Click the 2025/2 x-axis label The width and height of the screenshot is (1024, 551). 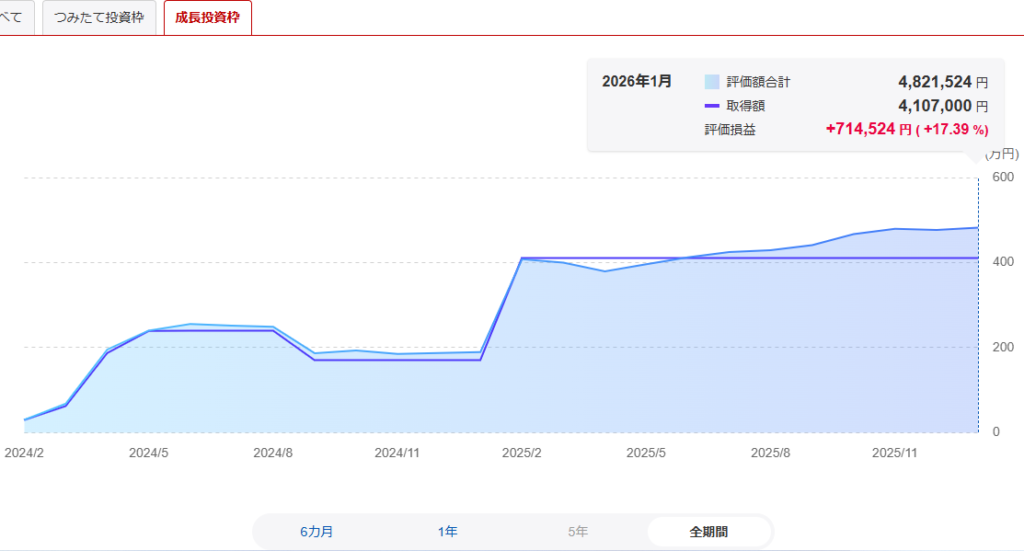(x=521, y=452)
